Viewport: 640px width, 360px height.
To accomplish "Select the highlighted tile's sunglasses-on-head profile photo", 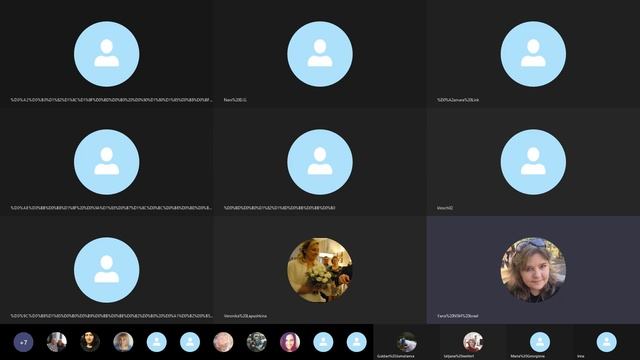I will tap(533, 270).
